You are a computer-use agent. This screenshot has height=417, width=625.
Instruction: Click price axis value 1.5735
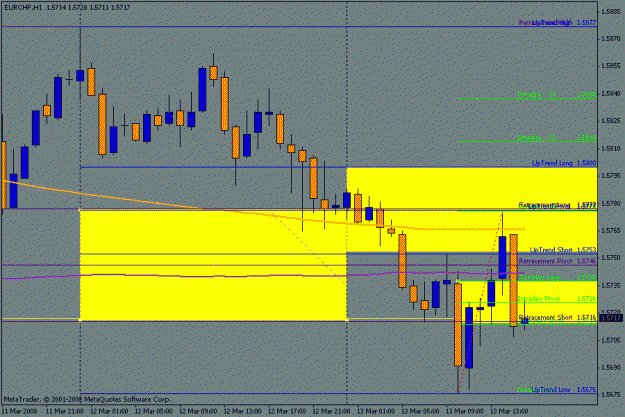(611, 285)
